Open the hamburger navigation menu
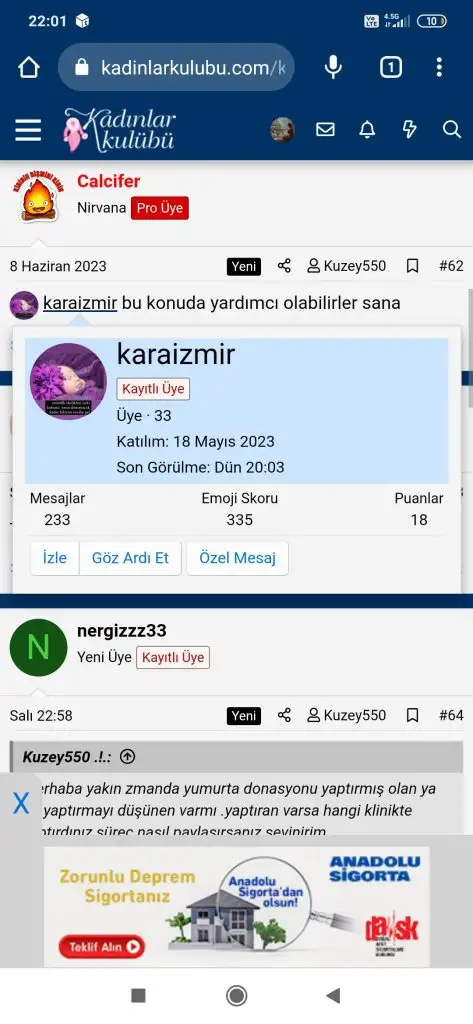 pos(28,130)
